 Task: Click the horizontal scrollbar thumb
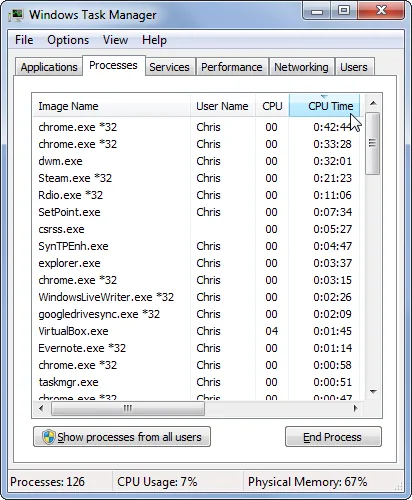tap(128, 408)
